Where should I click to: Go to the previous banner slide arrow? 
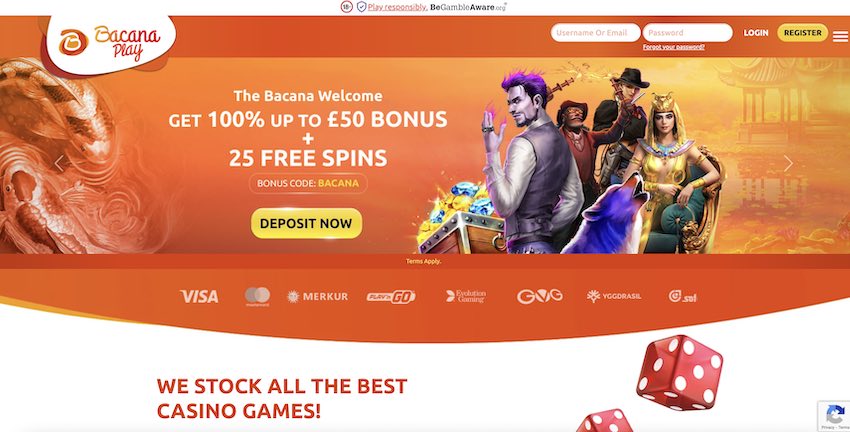click(x=59, y=163)
